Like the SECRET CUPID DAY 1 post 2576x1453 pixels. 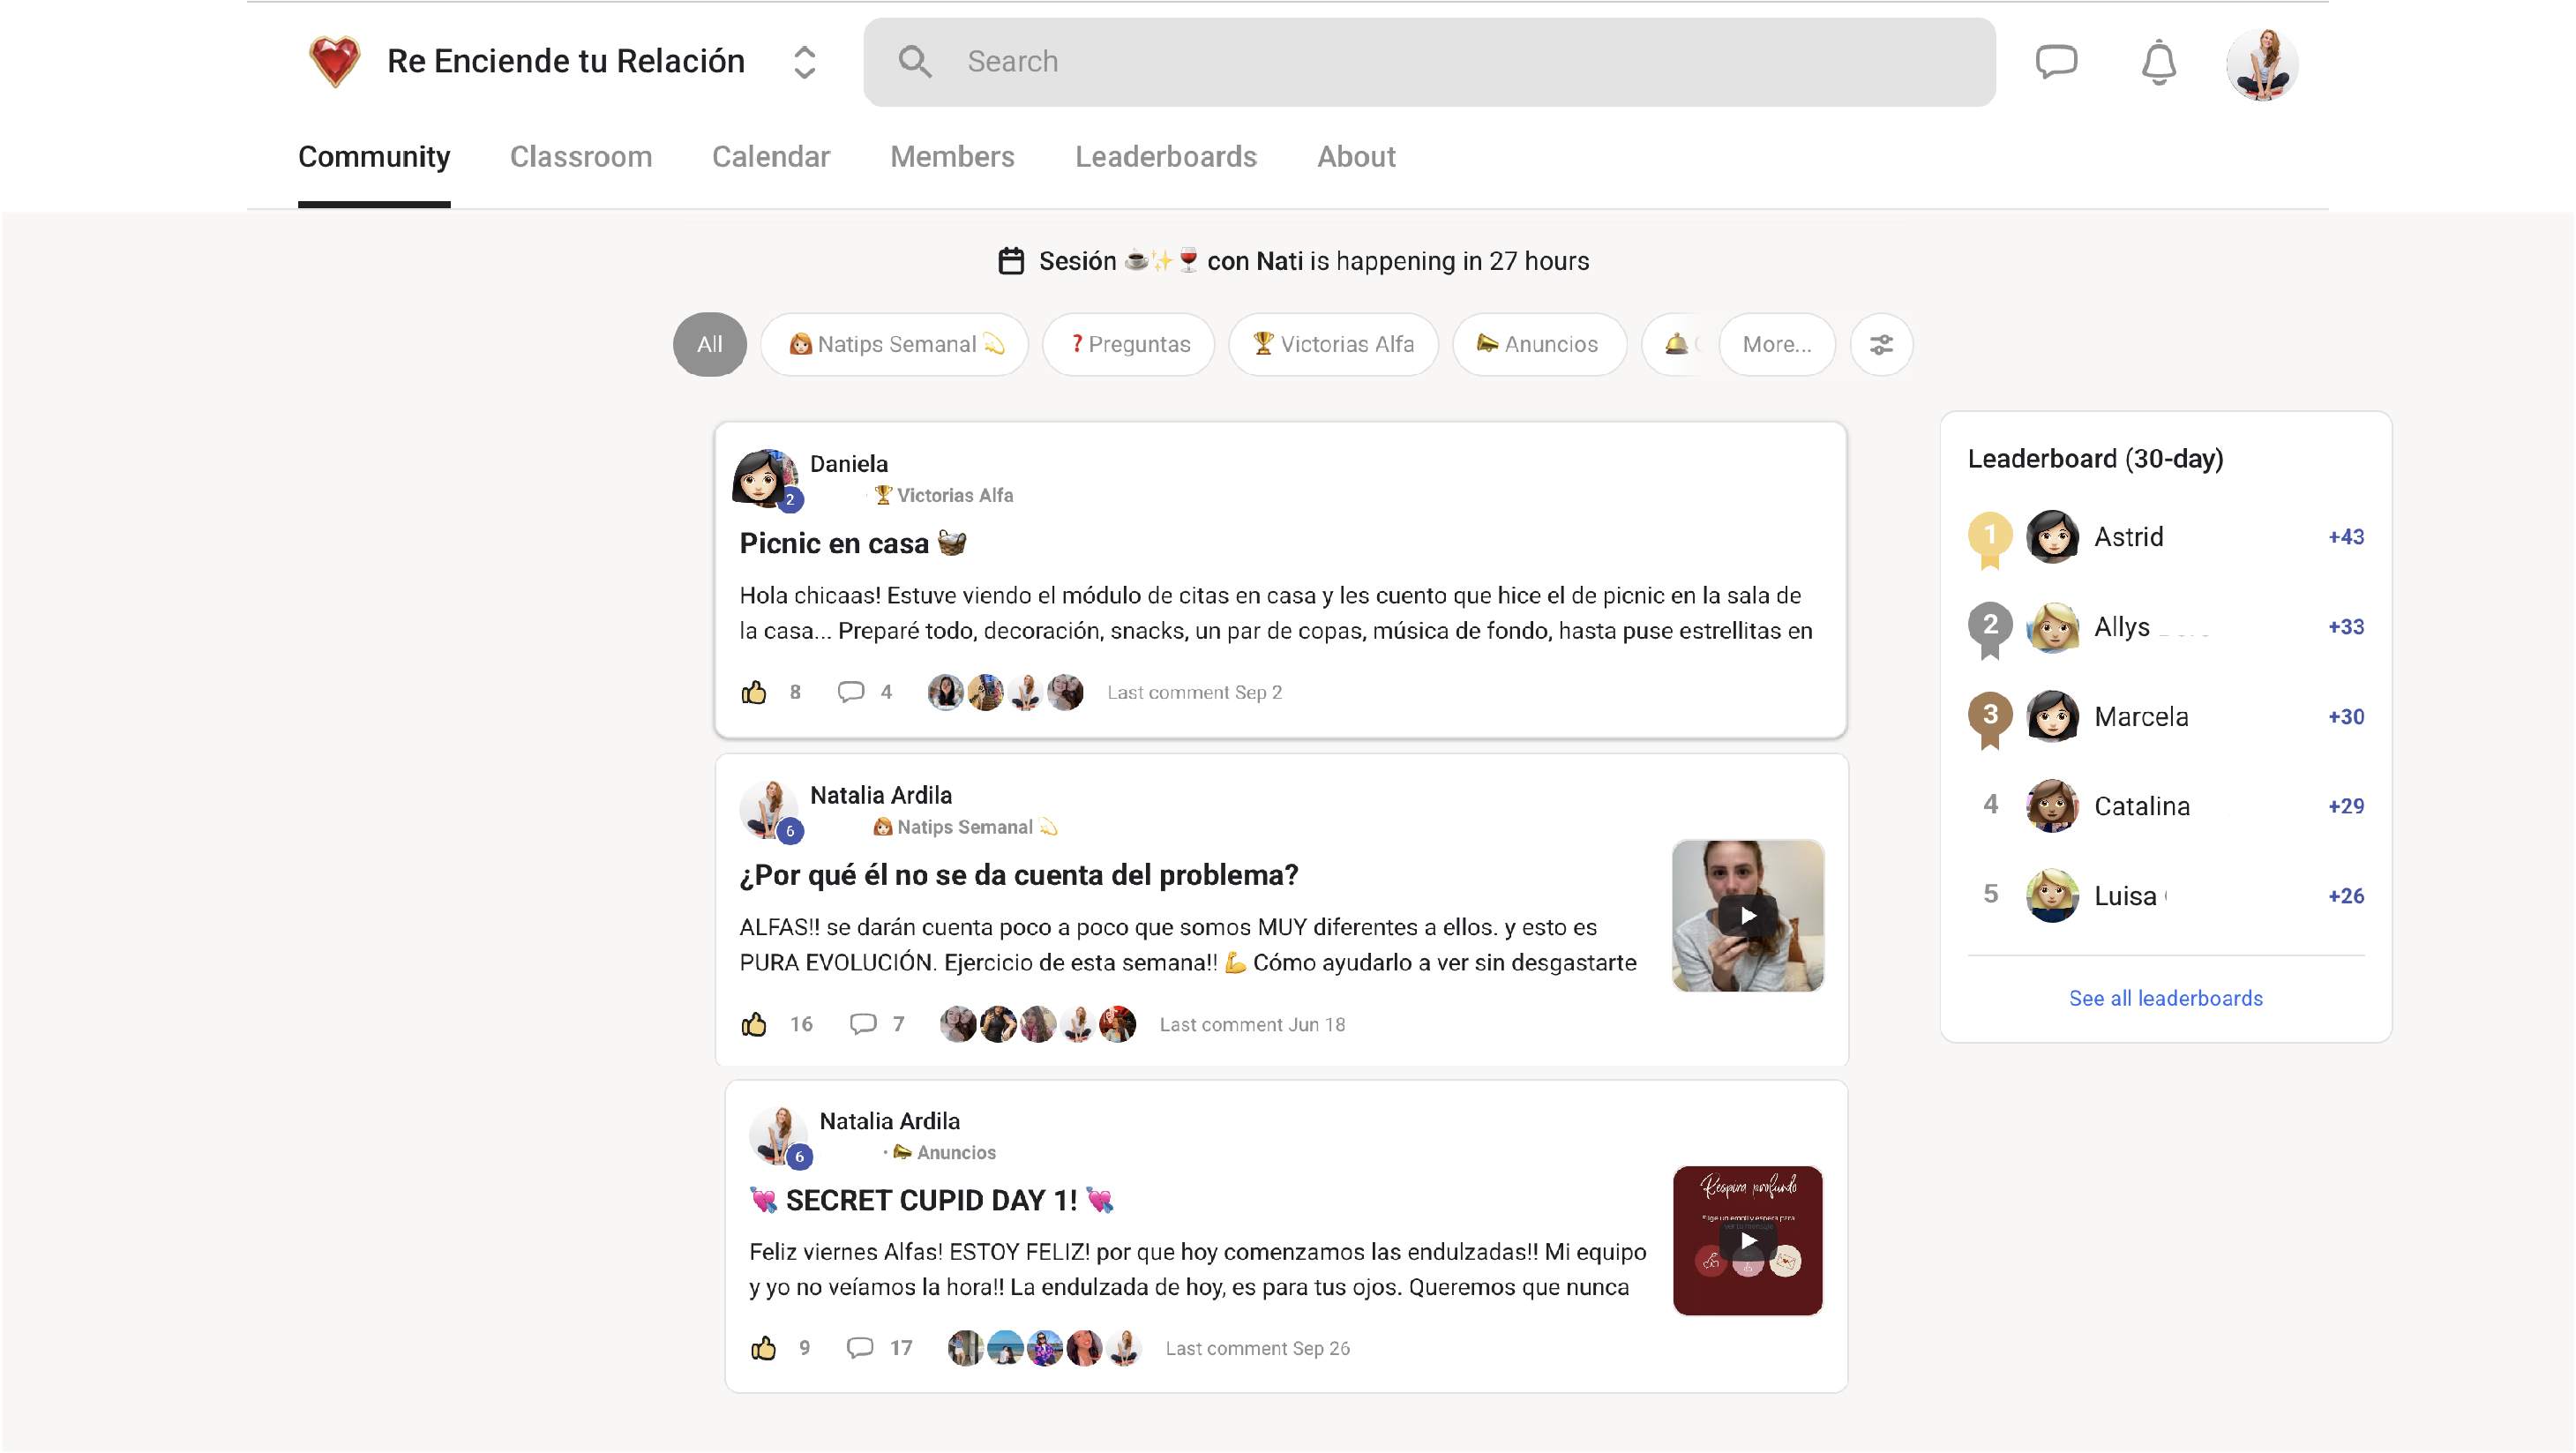click(x=763, y=1348)
